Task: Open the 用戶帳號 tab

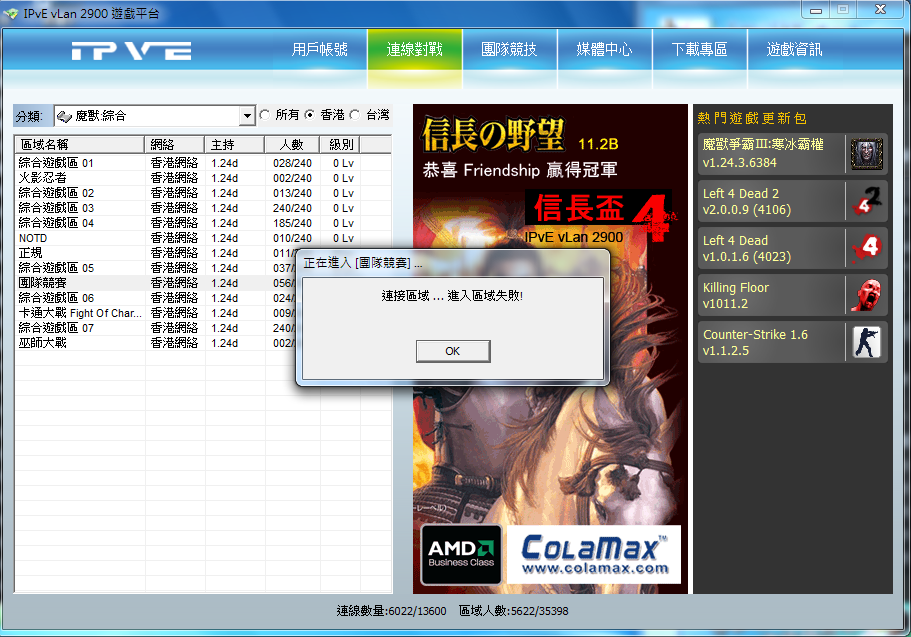Action: click(320, 50)
